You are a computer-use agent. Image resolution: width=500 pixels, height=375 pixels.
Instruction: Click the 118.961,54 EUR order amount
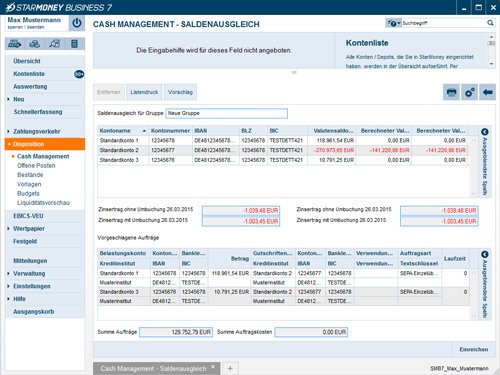point(230,273)
